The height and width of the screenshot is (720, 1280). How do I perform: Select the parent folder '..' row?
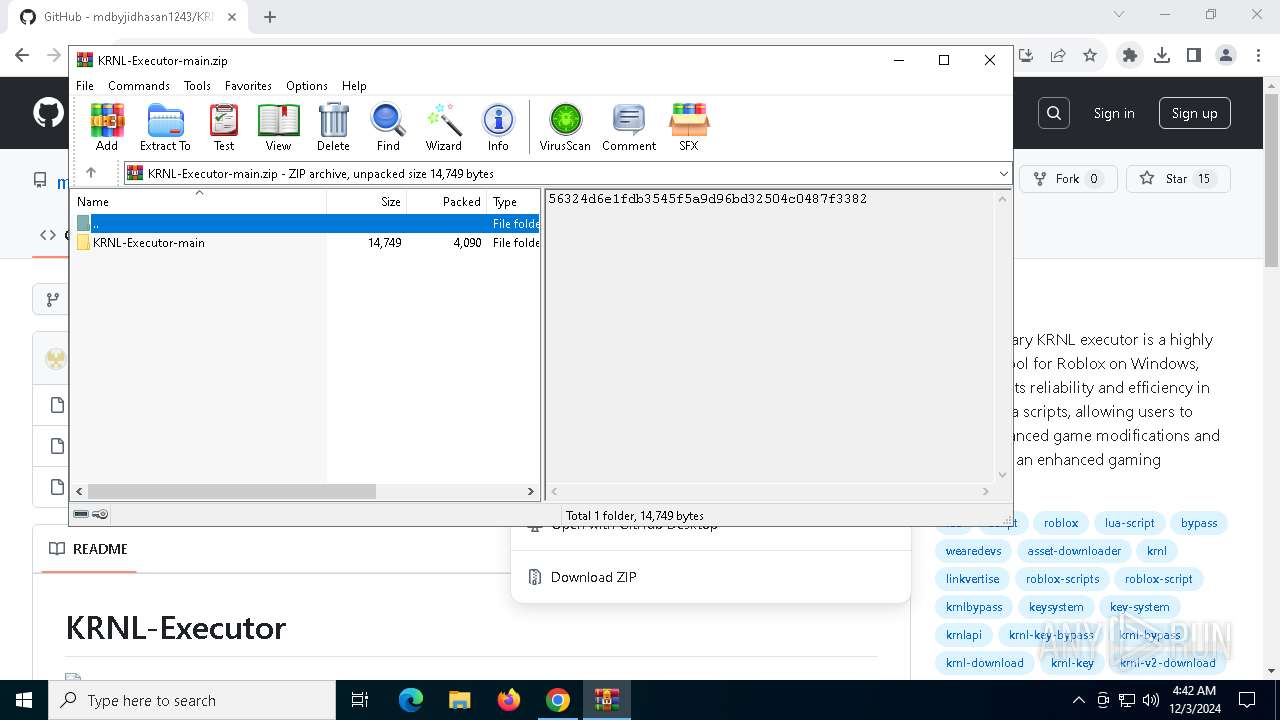(306, 224)
